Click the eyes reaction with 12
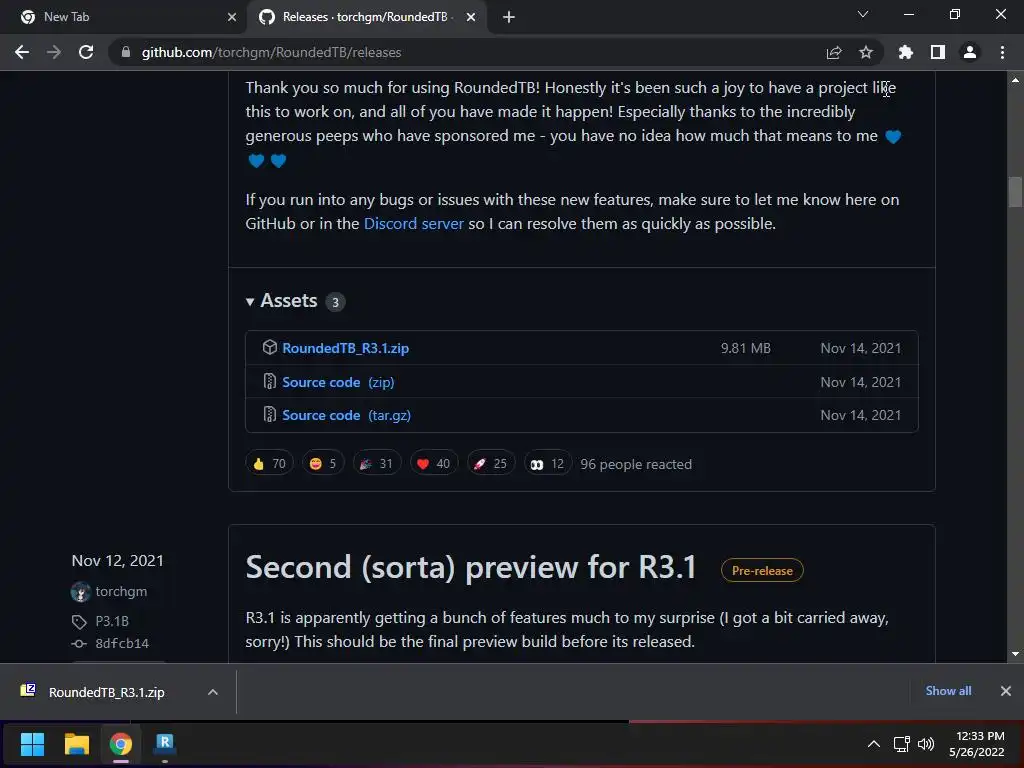 (x=547, y=464)
